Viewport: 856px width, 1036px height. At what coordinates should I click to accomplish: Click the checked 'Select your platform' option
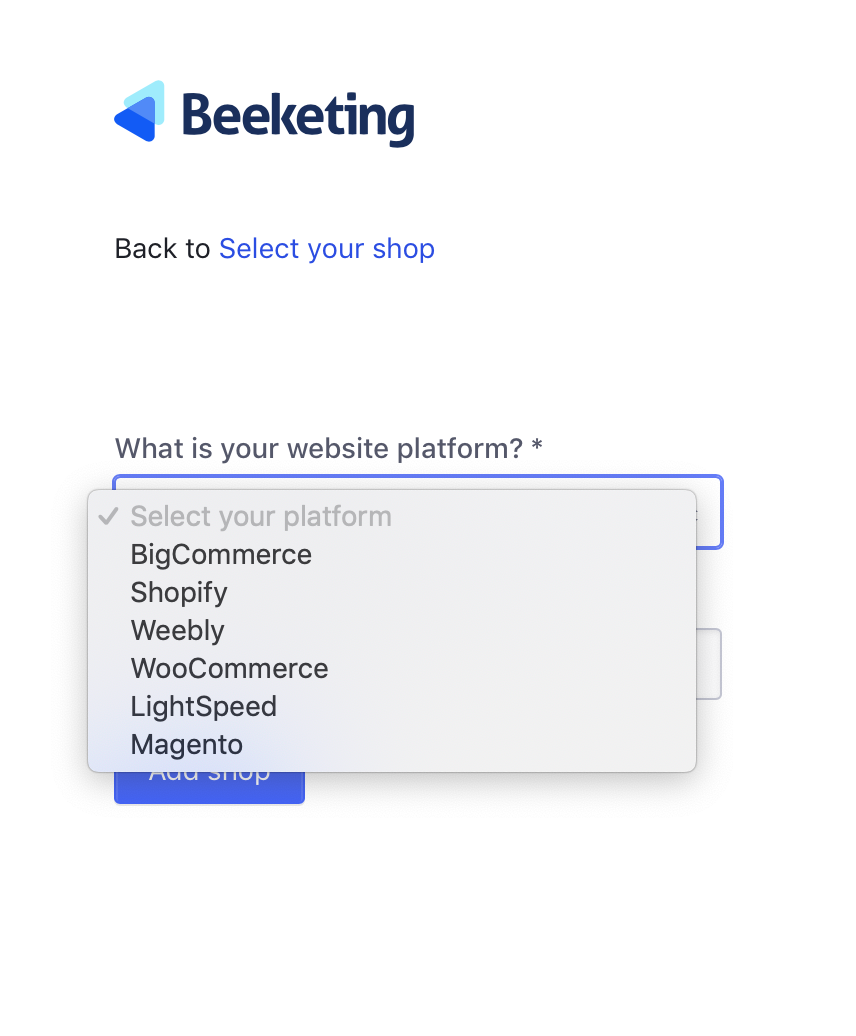click(x=260, y=516)
